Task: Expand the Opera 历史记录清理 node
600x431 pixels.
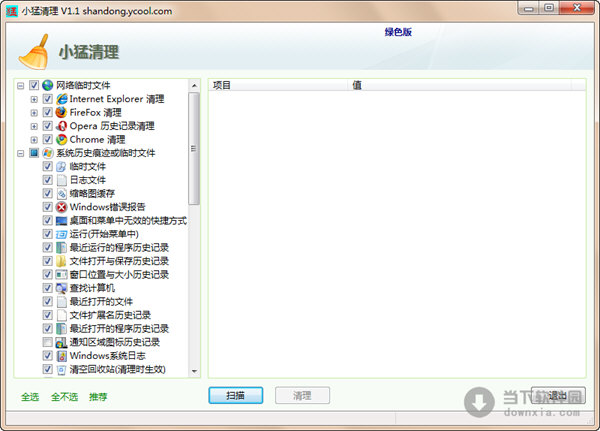Action: click(34, 126)
